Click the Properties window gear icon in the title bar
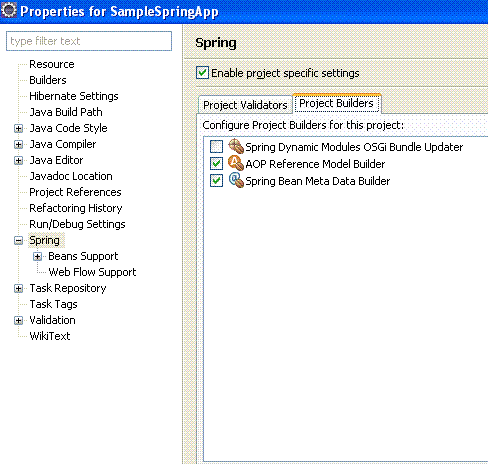This screenshot has height=464, width=488. pos(9,10)
